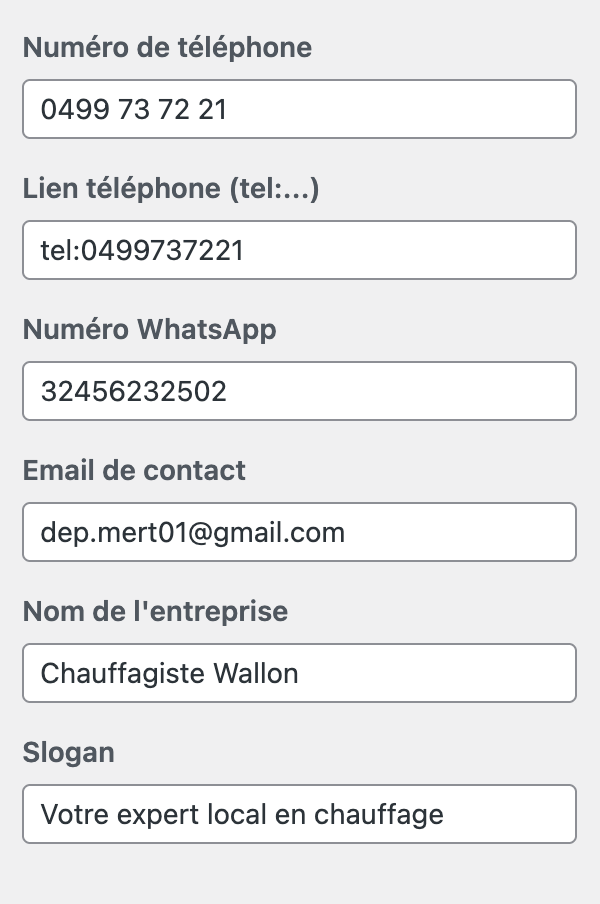Click the 'Email de contact' label

point(134,470)
